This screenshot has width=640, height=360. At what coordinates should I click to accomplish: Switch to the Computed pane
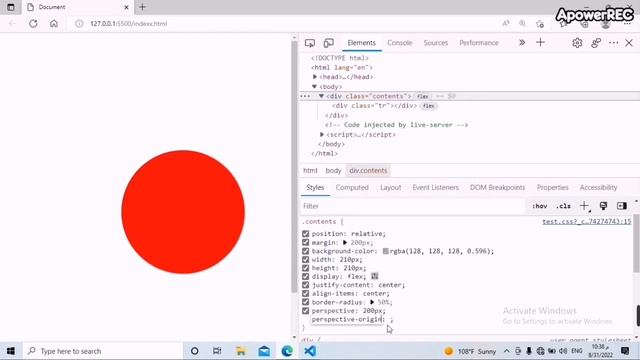(352, 187)
